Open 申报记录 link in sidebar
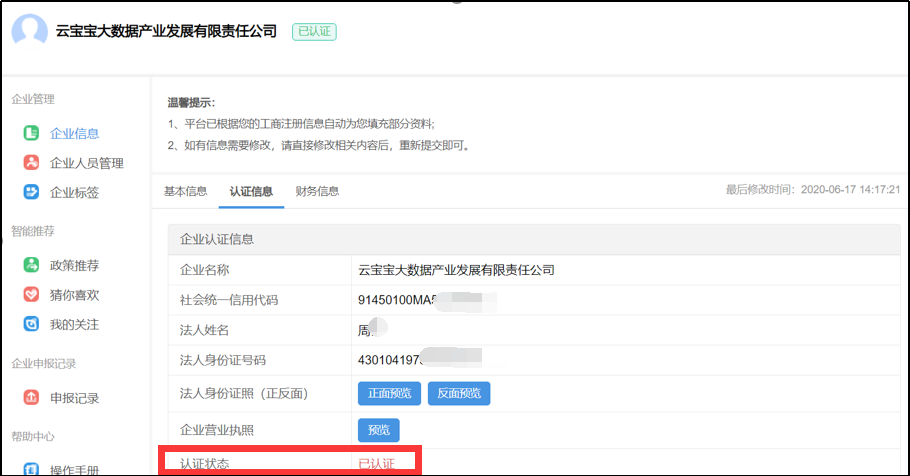The image size is (910, 476). (75, 398)
